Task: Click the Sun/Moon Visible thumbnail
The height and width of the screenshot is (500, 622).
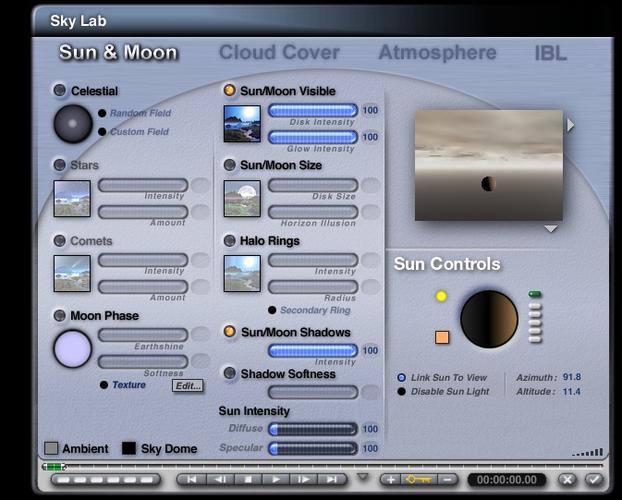Action: 242,123
